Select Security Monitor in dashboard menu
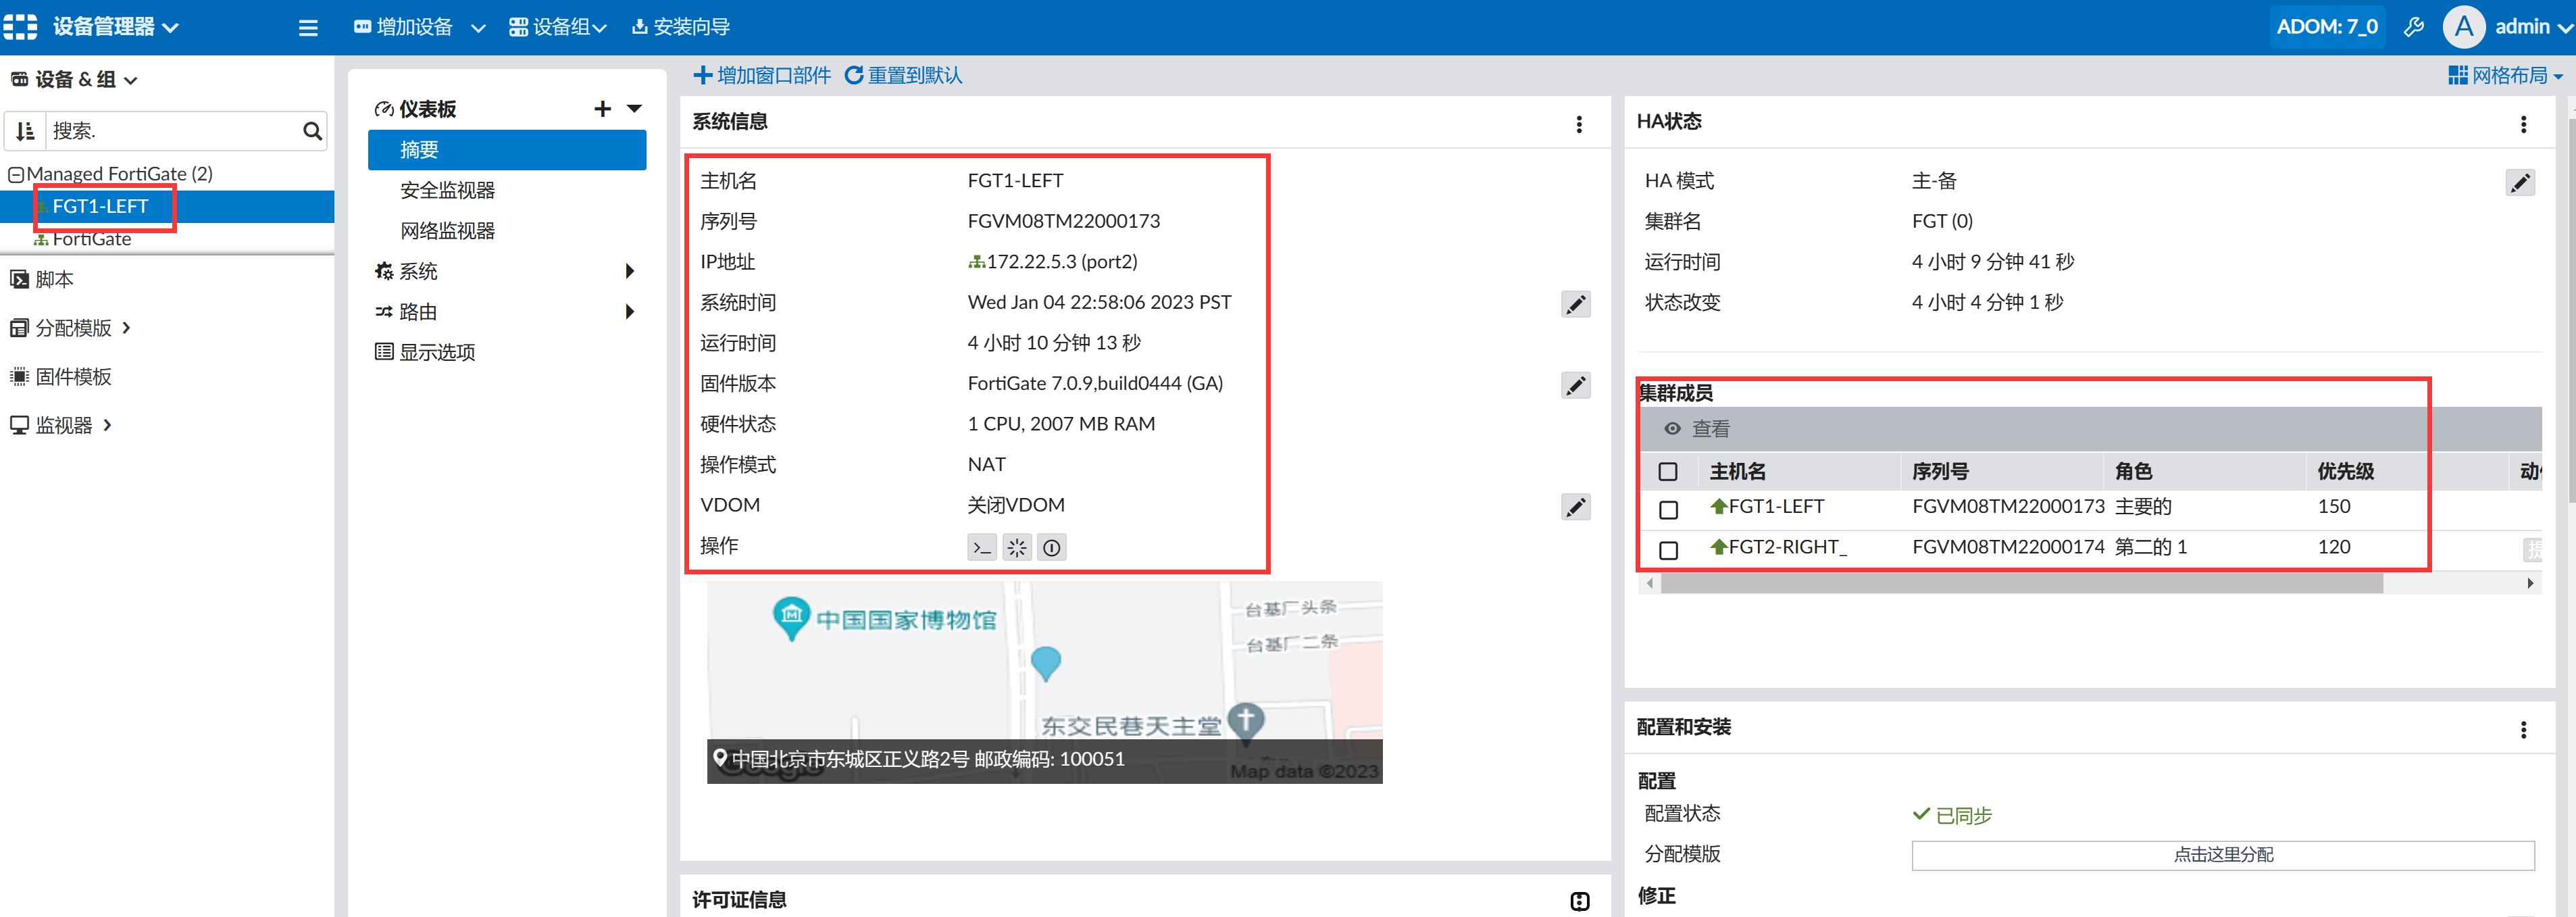Viewport: 2576px width, 917px height. tap(447, 190)
